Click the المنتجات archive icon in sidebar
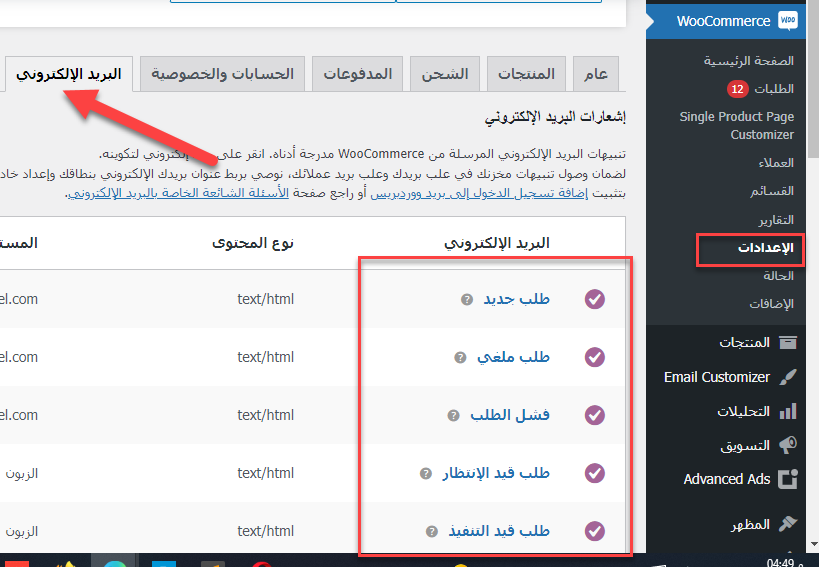819x567 pixels. click(788, 342)
